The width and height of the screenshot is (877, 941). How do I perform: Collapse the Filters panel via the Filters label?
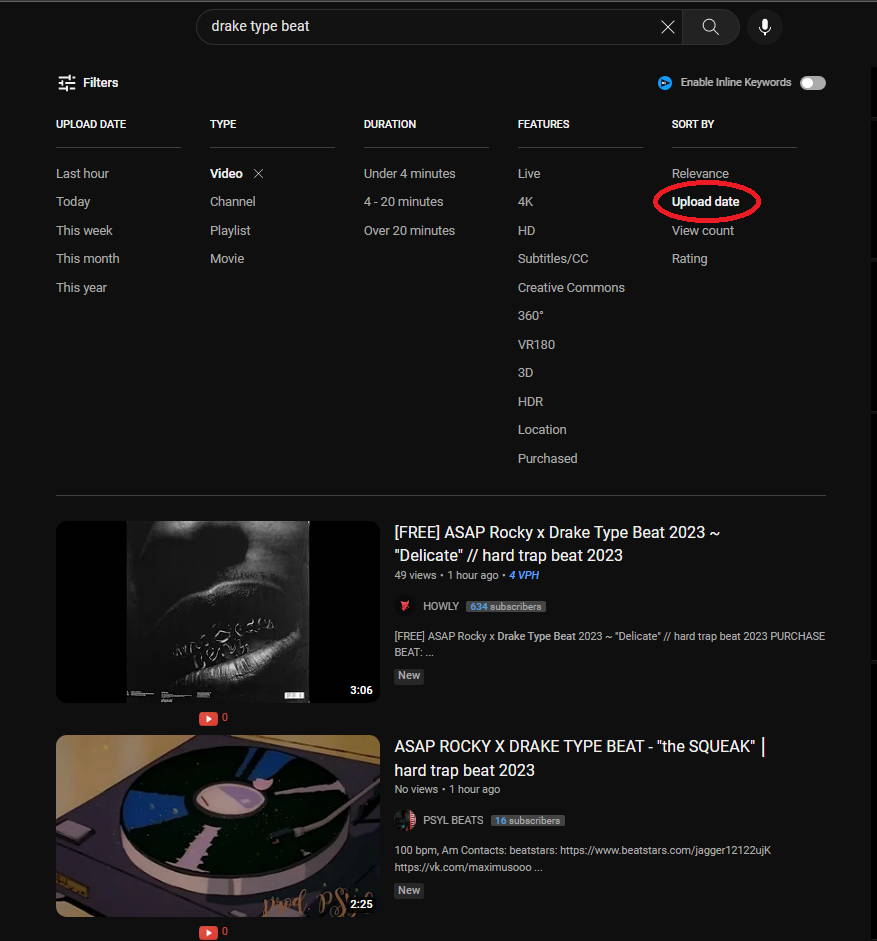pos(100,83)
